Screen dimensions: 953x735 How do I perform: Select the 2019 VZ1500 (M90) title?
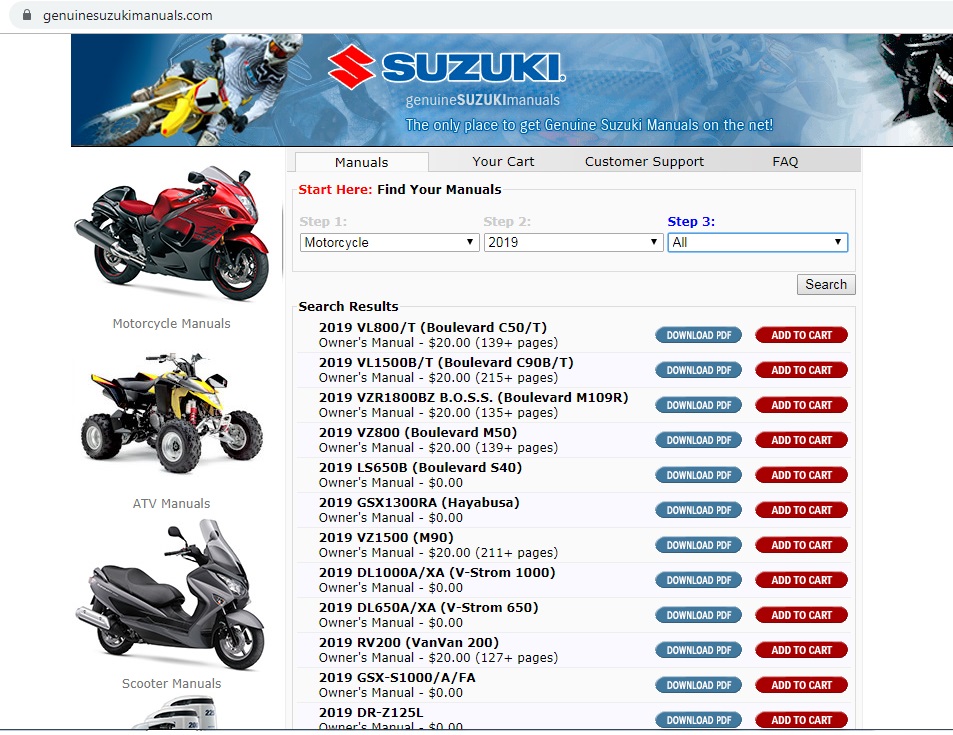(x=386, y=537)
